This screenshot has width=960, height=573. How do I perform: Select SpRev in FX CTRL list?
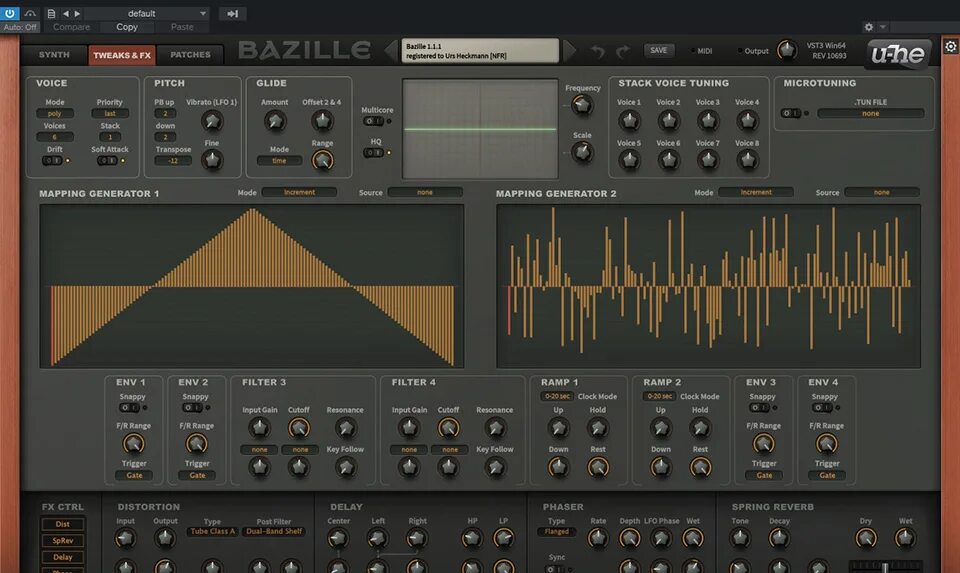click(62, 541)
